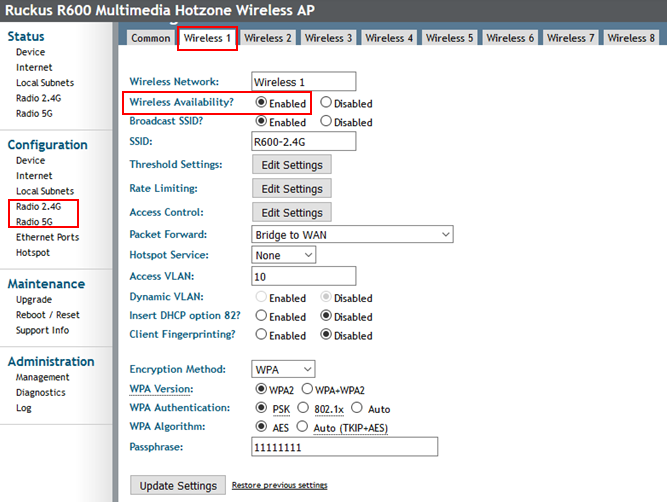The width and height of the screenshot is (667, 502).
Task: Open Status Local Subnets page
Action: point(45,83)
